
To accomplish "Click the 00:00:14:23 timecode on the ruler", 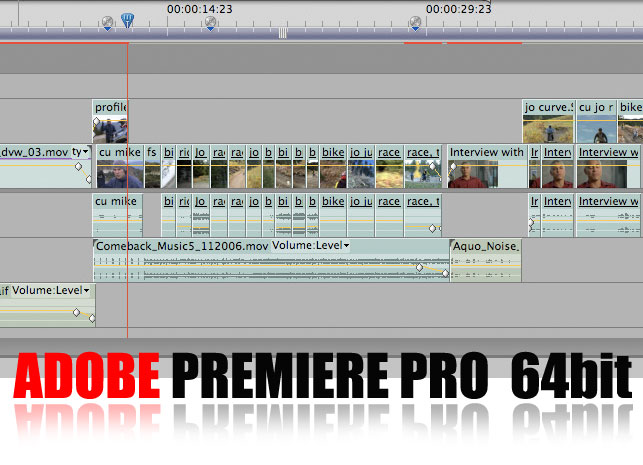I will pyautogui.click(x=200, y=9).
